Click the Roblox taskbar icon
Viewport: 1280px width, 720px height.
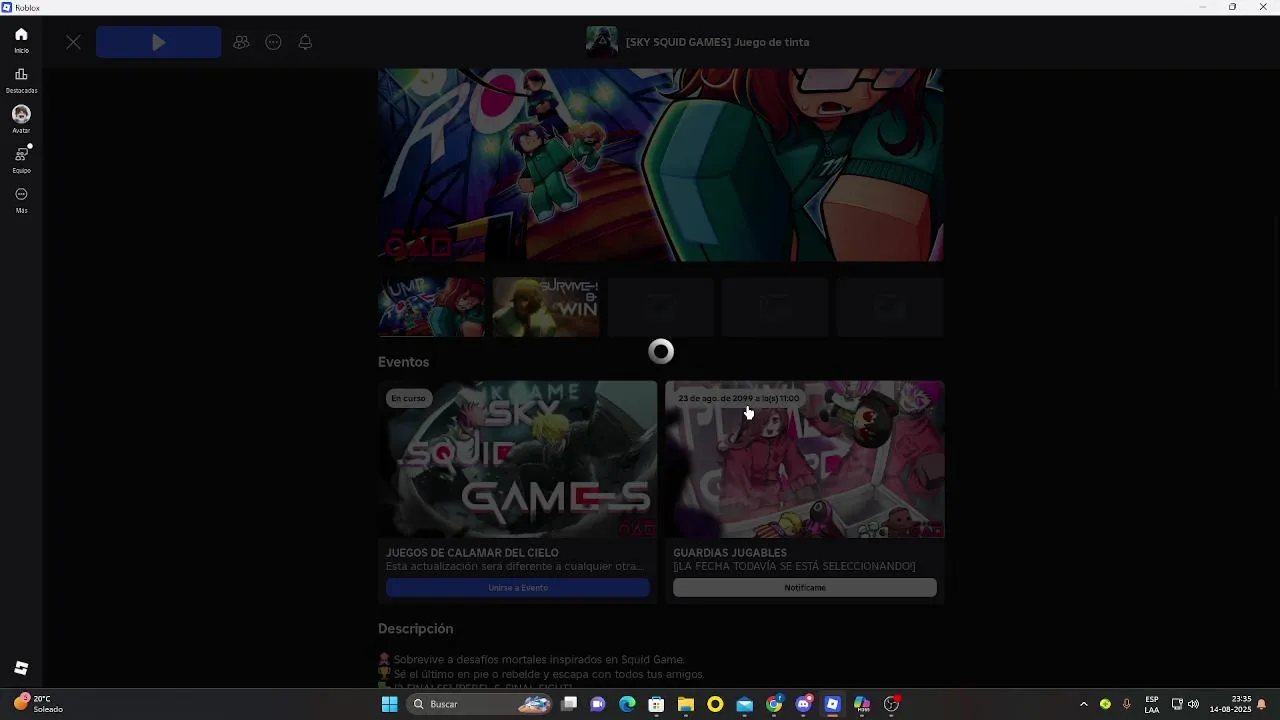pyautogui.click(x=832, y=704)
